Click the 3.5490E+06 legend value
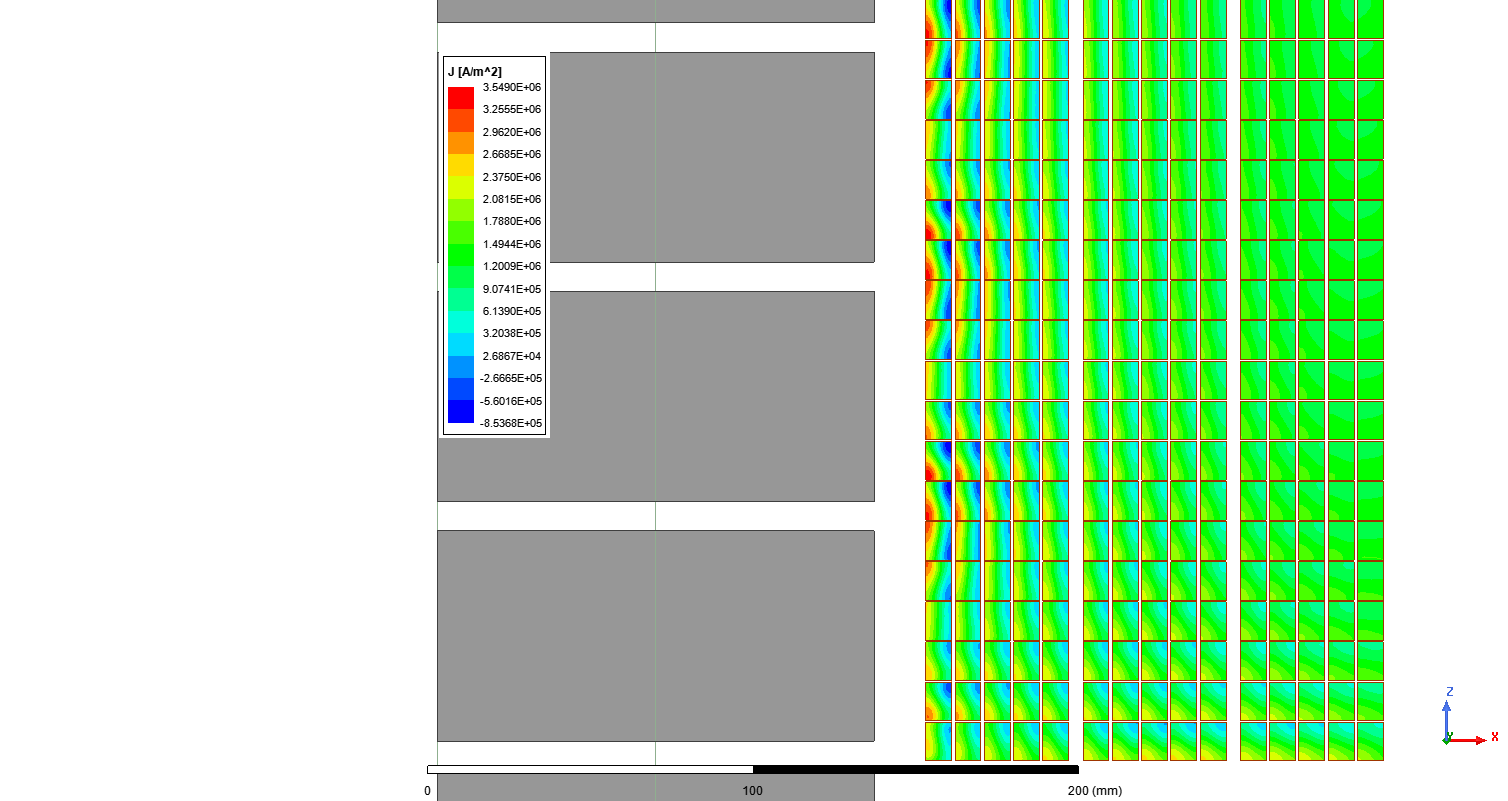 click(510, 87)
